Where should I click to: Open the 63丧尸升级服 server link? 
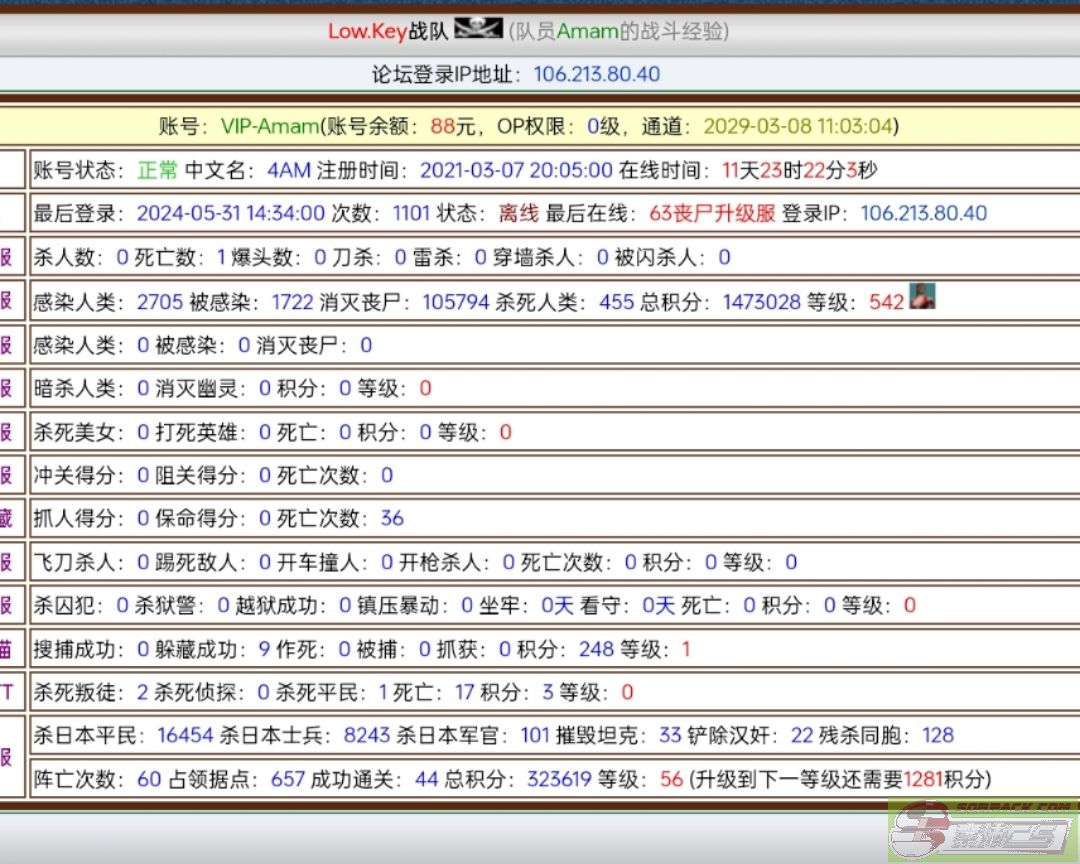point(712,213)
